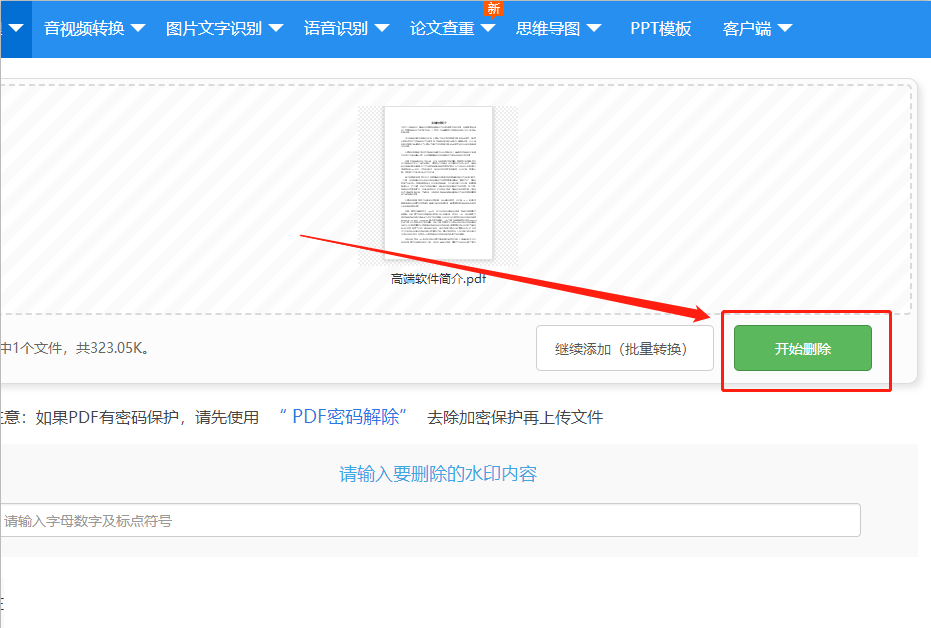Expand the 图片文字识别 menu
The height and width of the screenshot is (628, 931).
(x=224, y=28)
